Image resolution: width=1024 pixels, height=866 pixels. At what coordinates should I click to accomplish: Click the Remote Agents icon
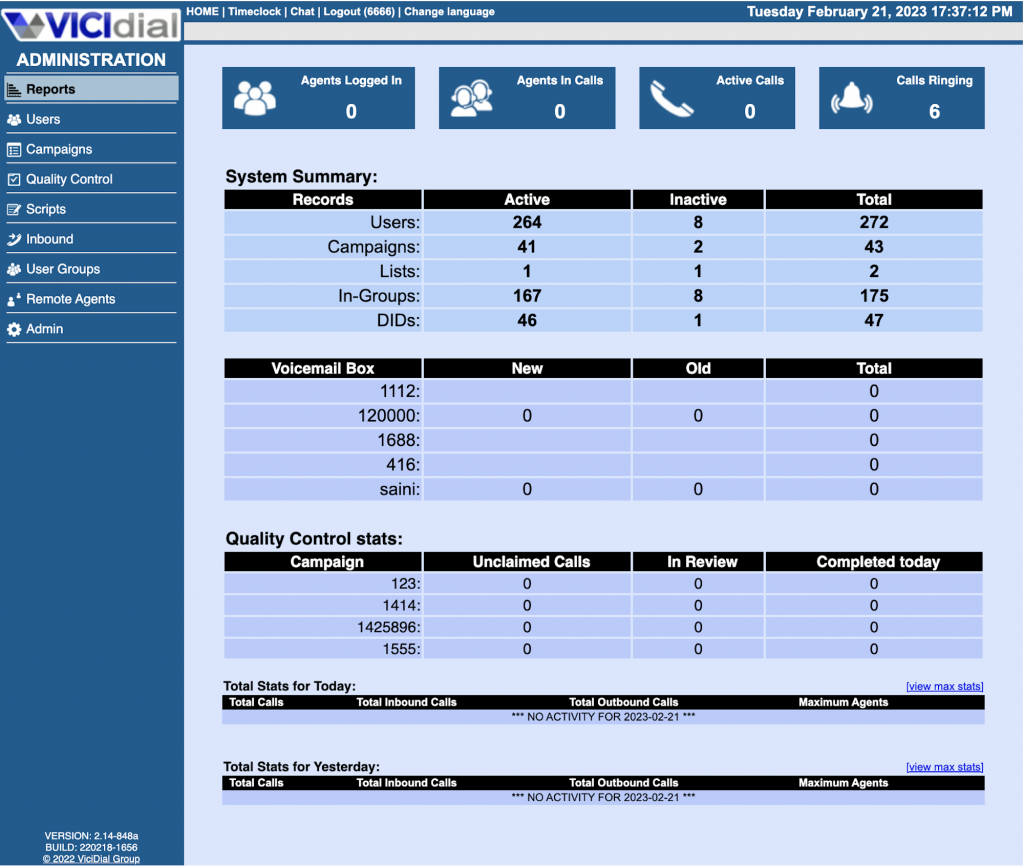pos(14,299)
